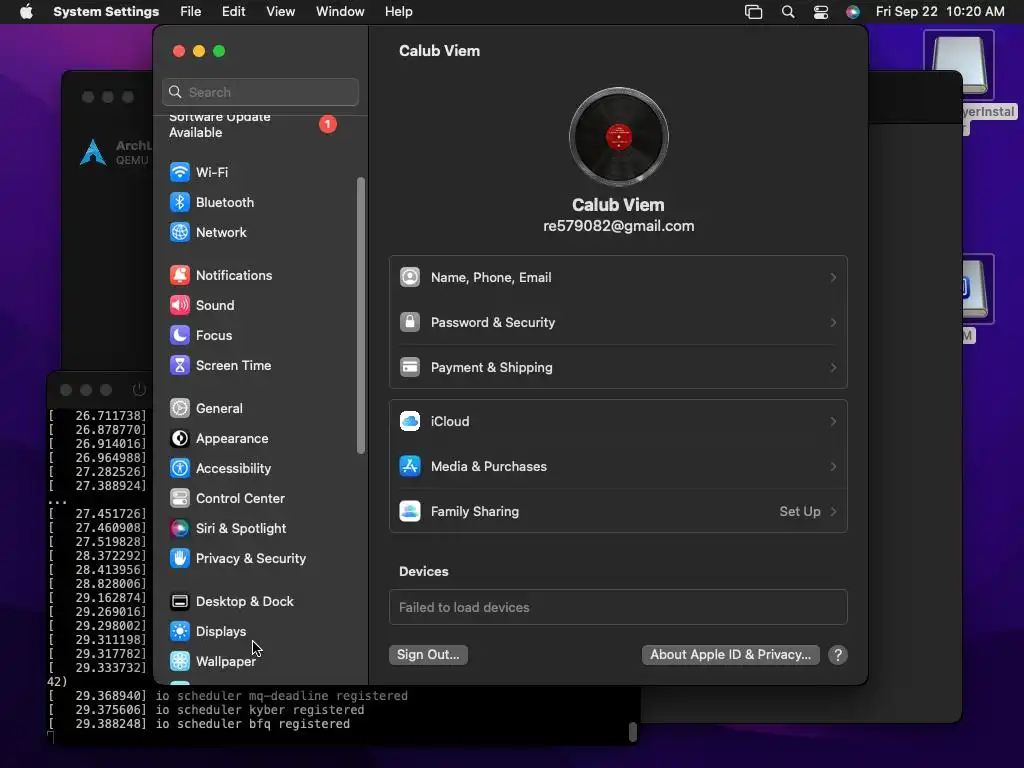Click the 'Failed to load devices' text
Viewport: 1024px width, 768px height.
464,607
